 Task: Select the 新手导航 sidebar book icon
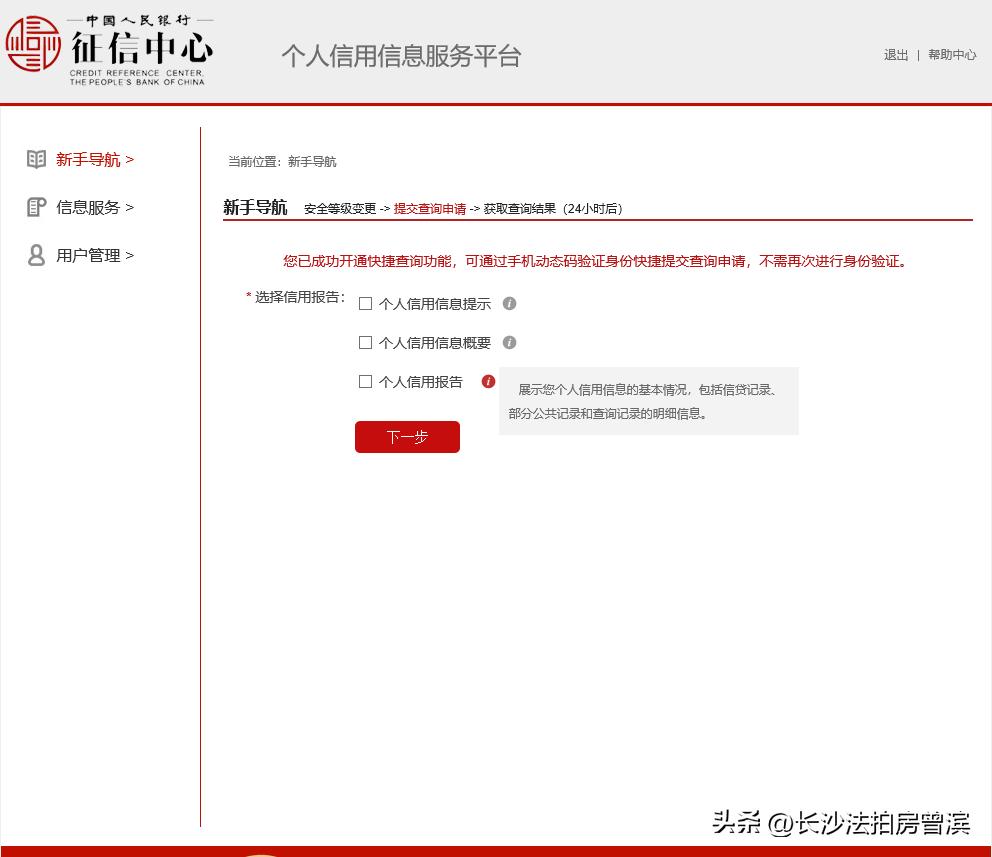pyautogui.click(x=36, y=158)
